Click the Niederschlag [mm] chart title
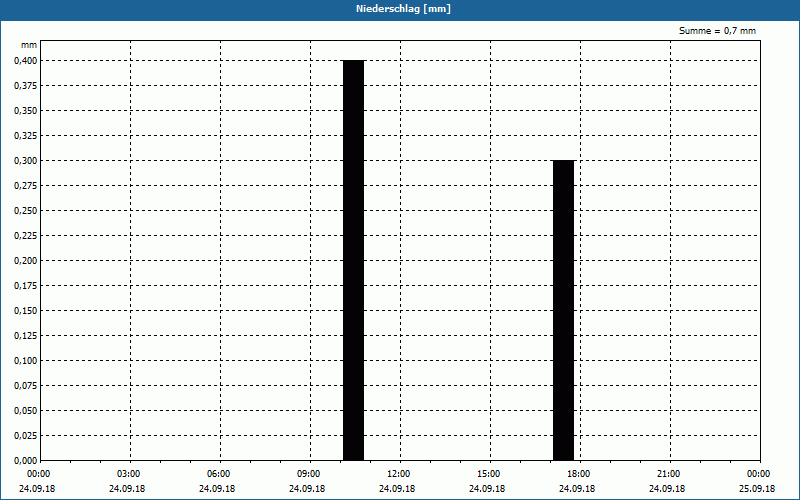Screen dimensions: 800x500 tap(403, 9)
